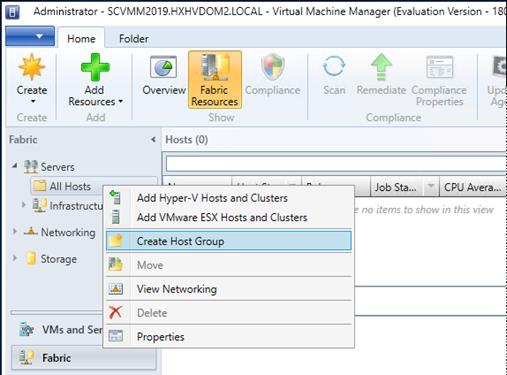Open the Job Status column filter dropdown
Image resolution: width=507 pixels, height=375 pixels.
(x=431, y=185)
